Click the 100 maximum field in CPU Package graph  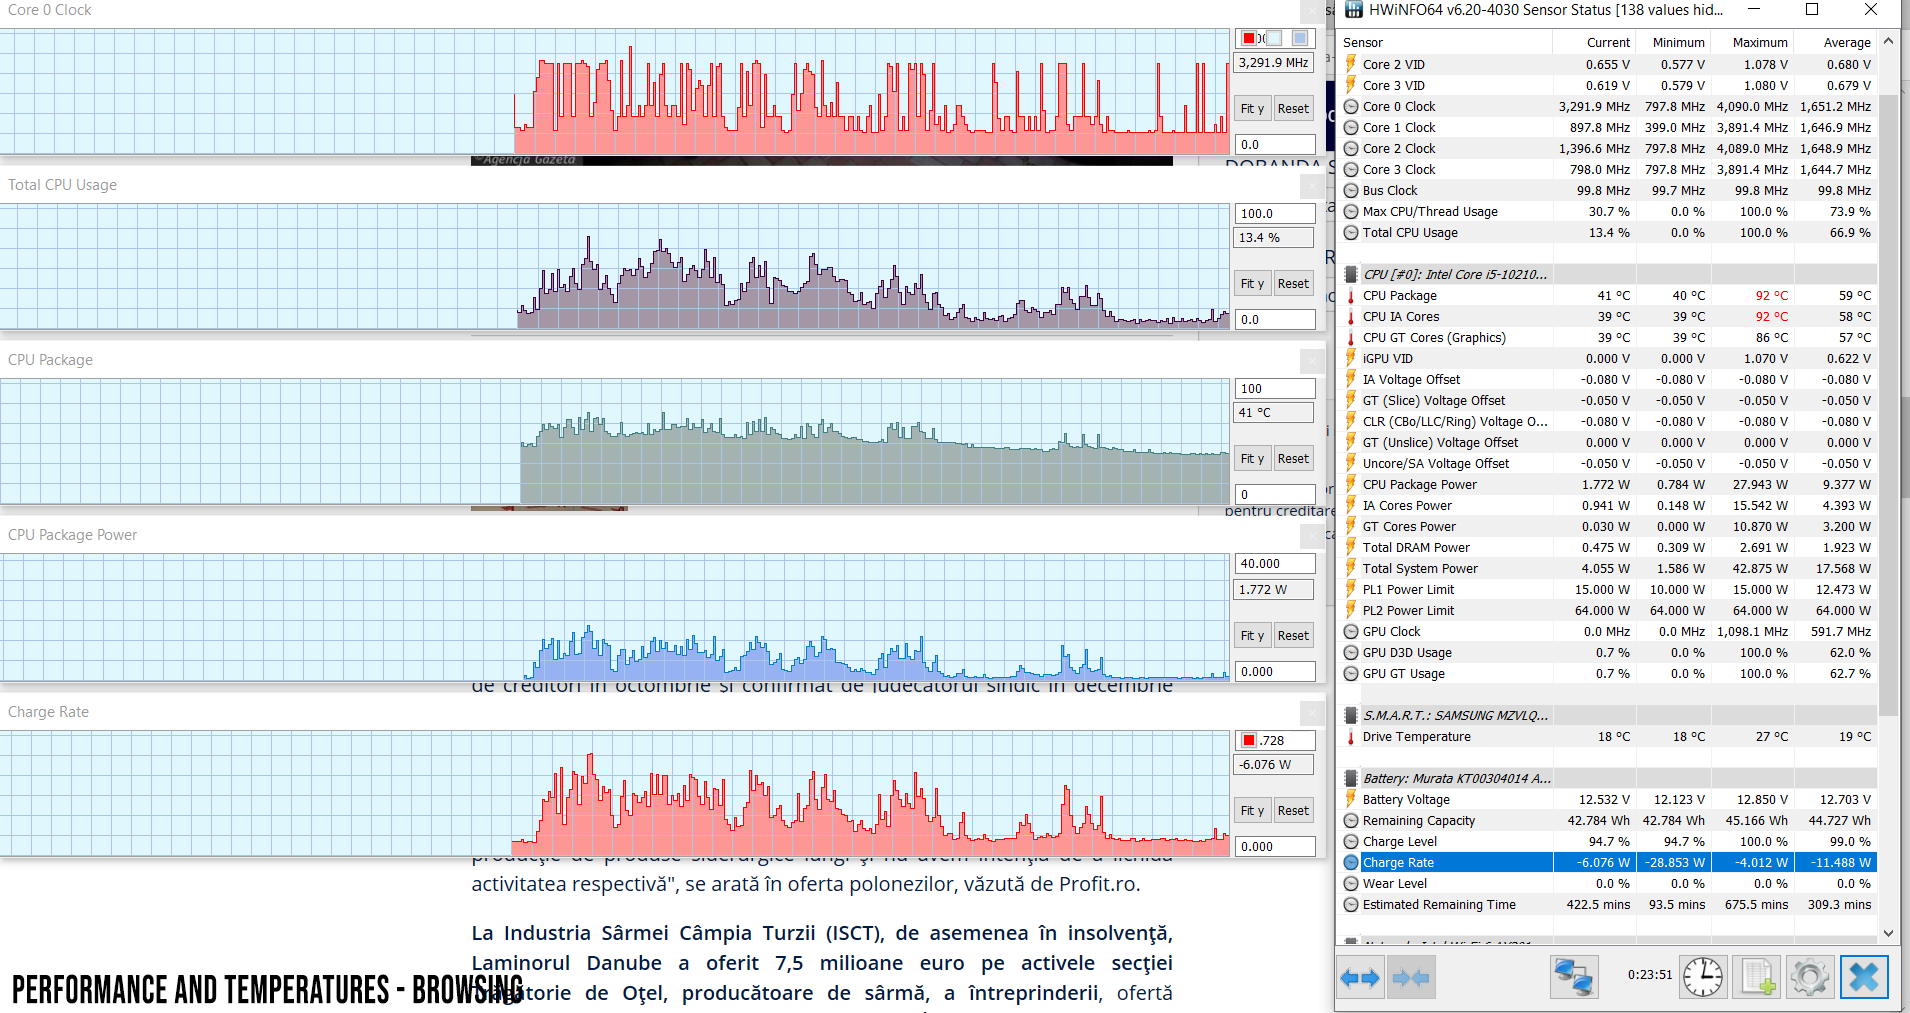click(x=1275, y=389)
